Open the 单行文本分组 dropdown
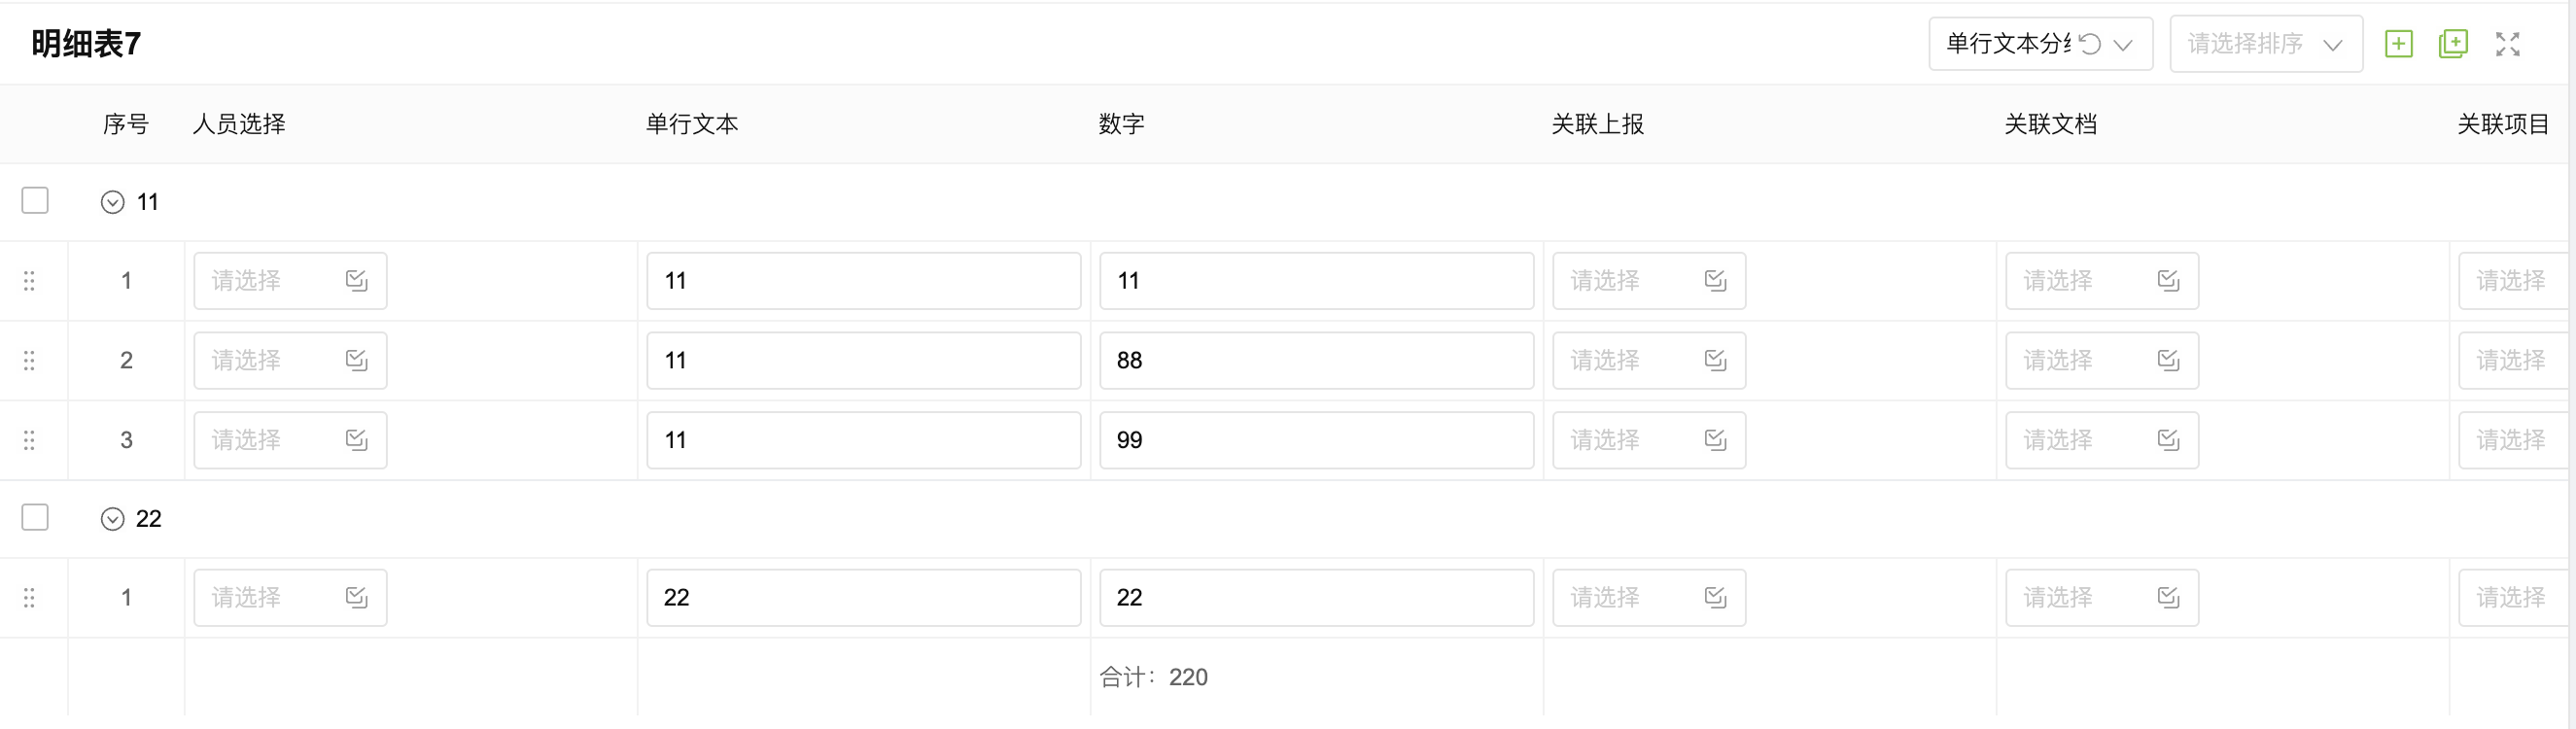Viewport: 2576px width, 729px height. (x=2040, y=44)
